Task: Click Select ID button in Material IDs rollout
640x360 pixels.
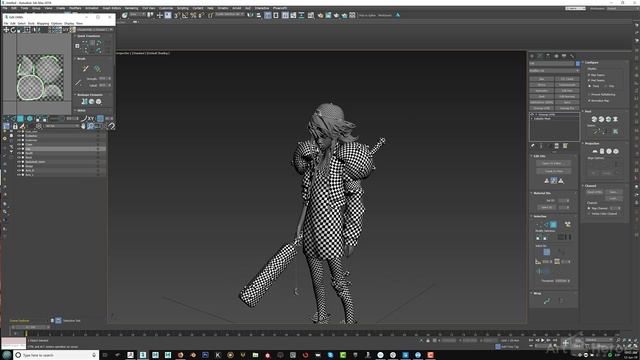Action: [547, 207]
